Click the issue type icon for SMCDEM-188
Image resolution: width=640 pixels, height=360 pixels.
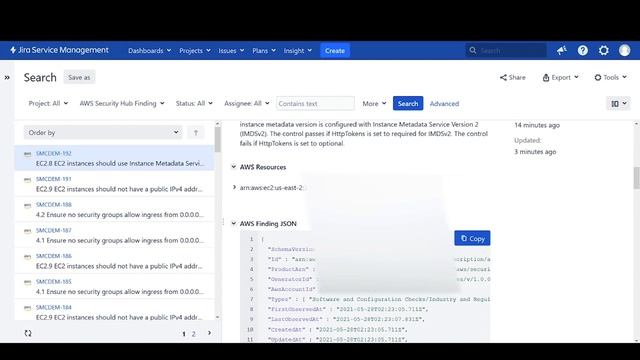27,205
